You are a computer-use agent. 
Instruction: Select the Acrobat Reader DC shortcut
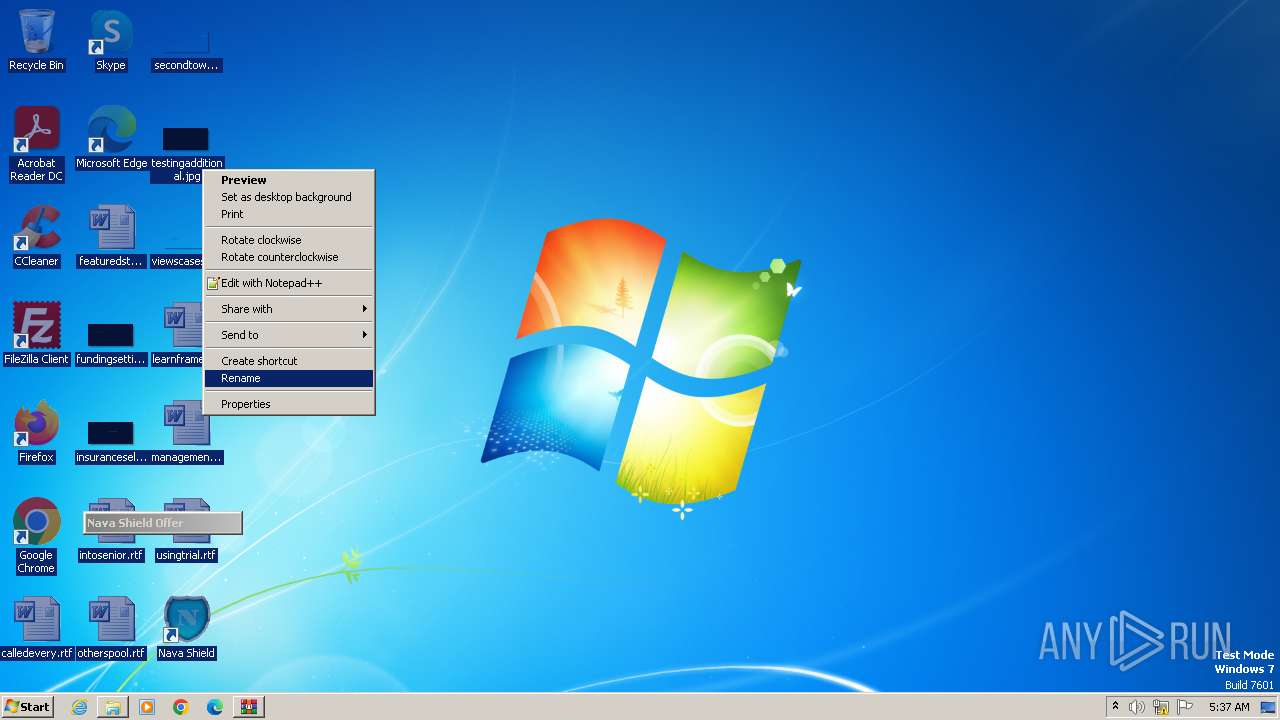pyautogui.click(x=36, y=144)
